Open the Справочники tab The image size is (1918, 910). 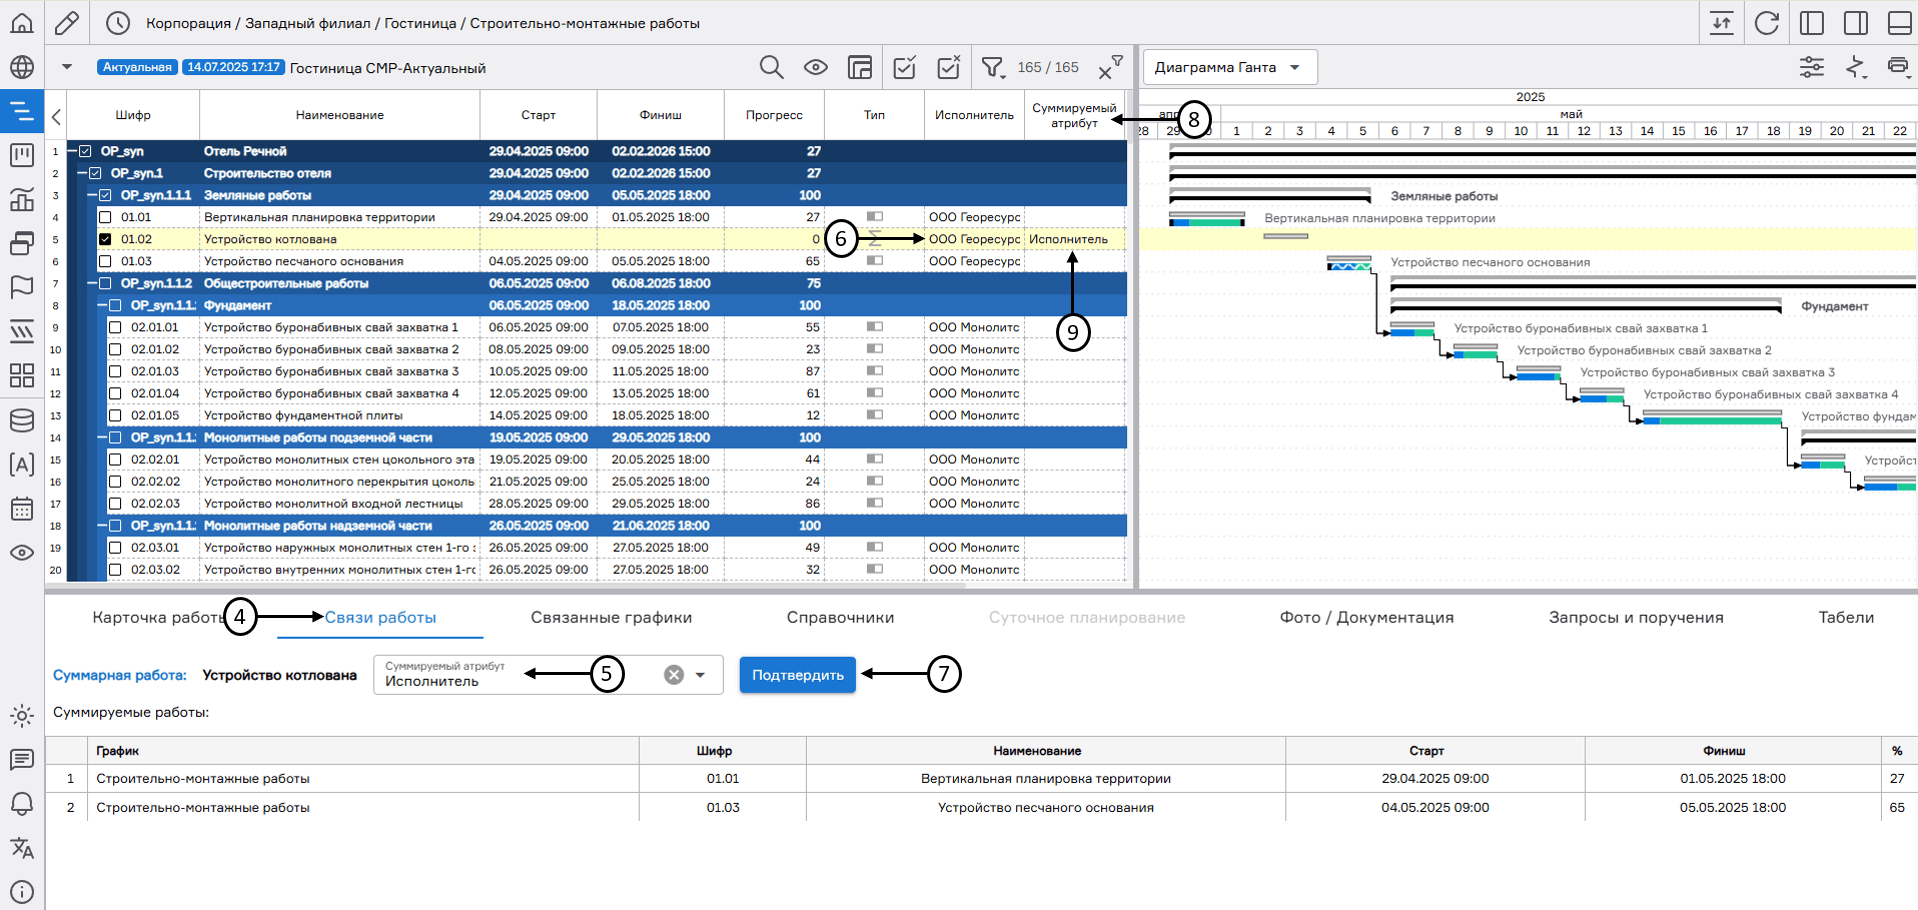(x=840, y=617)
